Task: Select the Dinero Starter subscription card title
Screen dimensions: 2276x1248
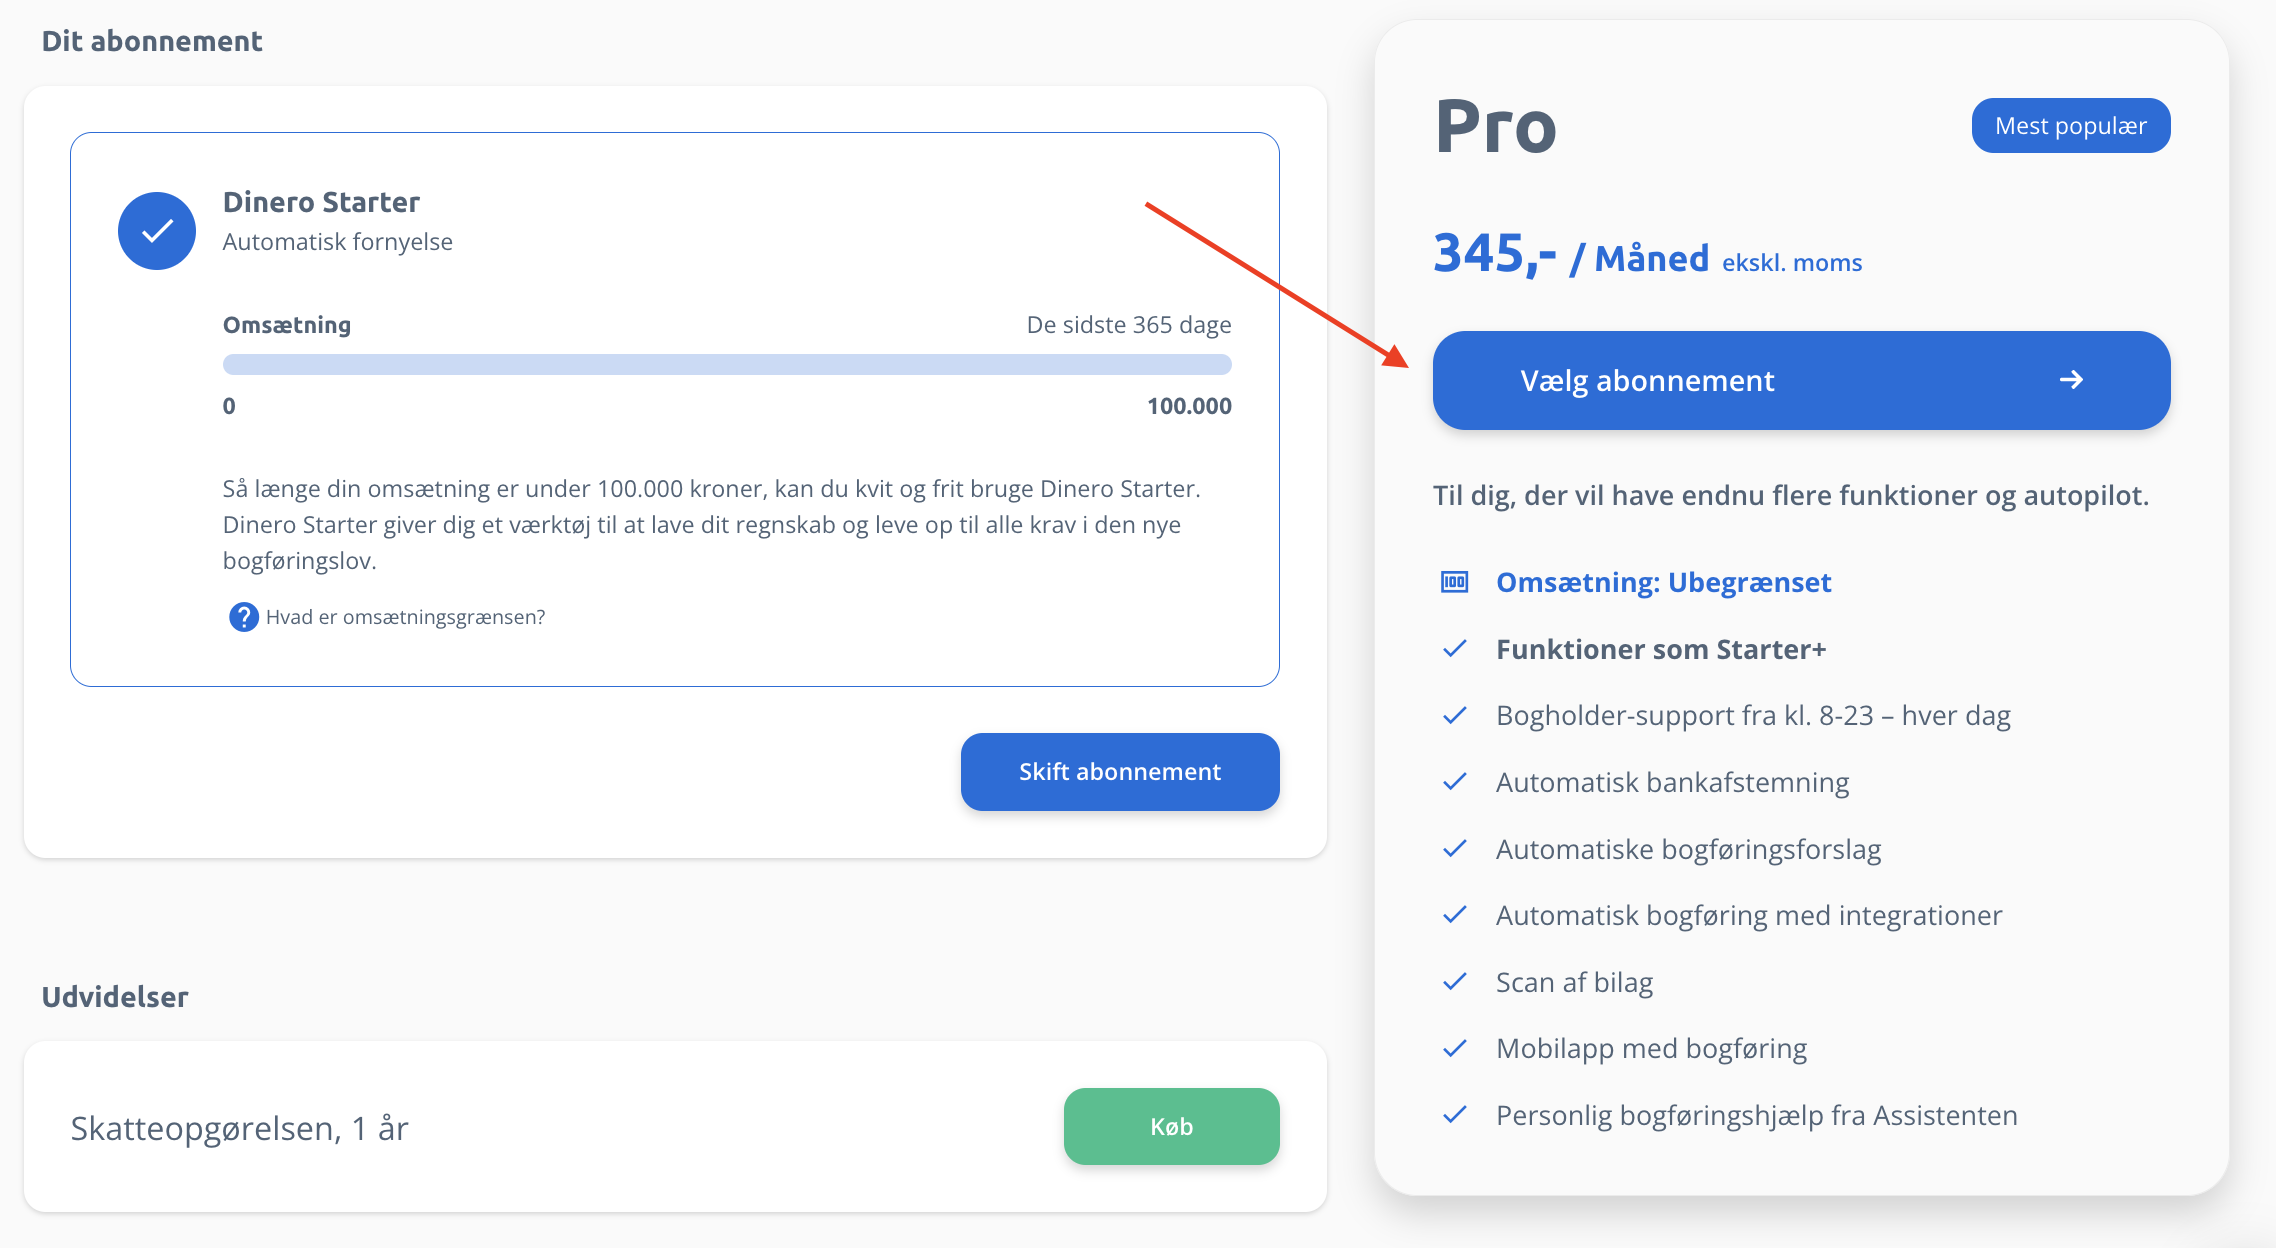Action: tap(321, 202)
